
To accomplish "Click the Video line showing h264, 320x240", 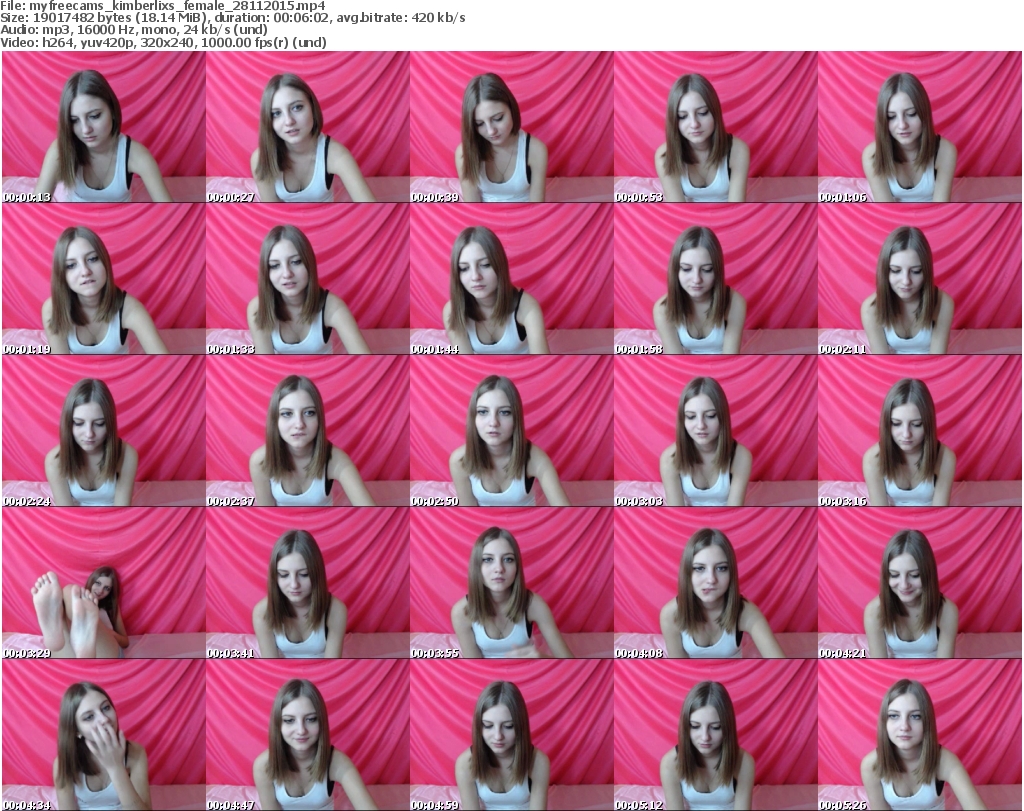I will [x=163, y=42].
